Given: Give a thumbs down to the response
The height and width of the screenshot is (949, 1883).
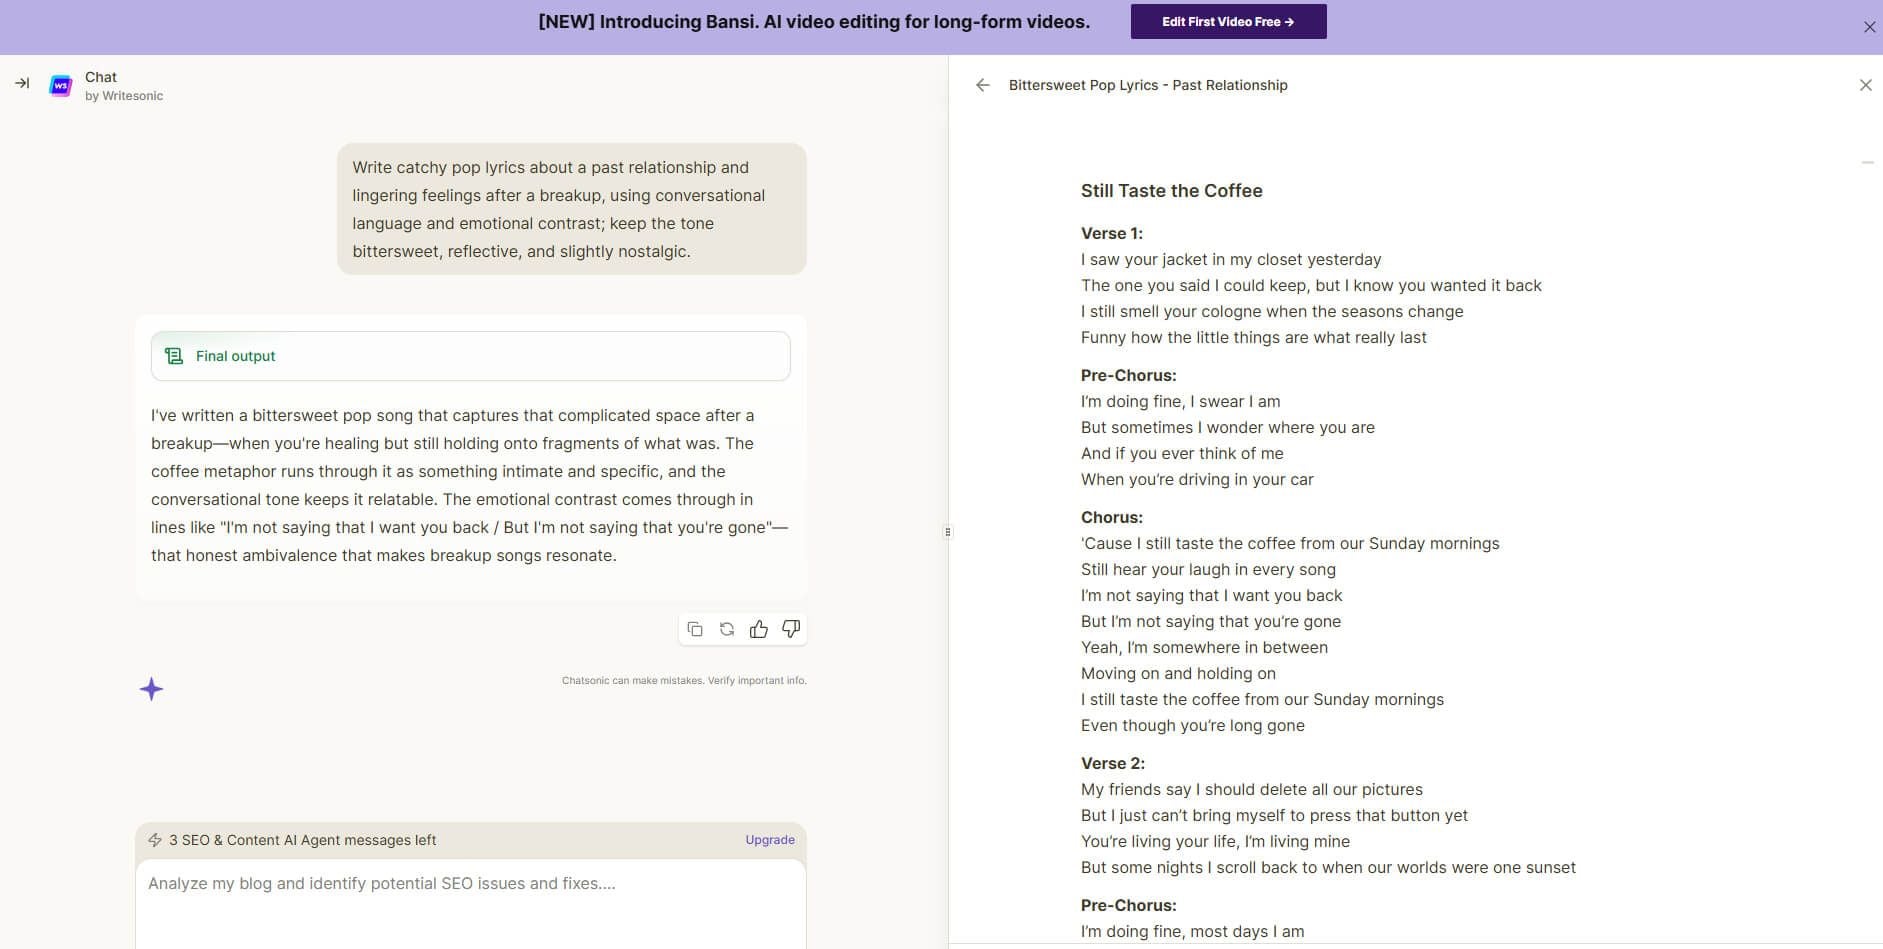Looking at the screenshot, I should [791, 629].
